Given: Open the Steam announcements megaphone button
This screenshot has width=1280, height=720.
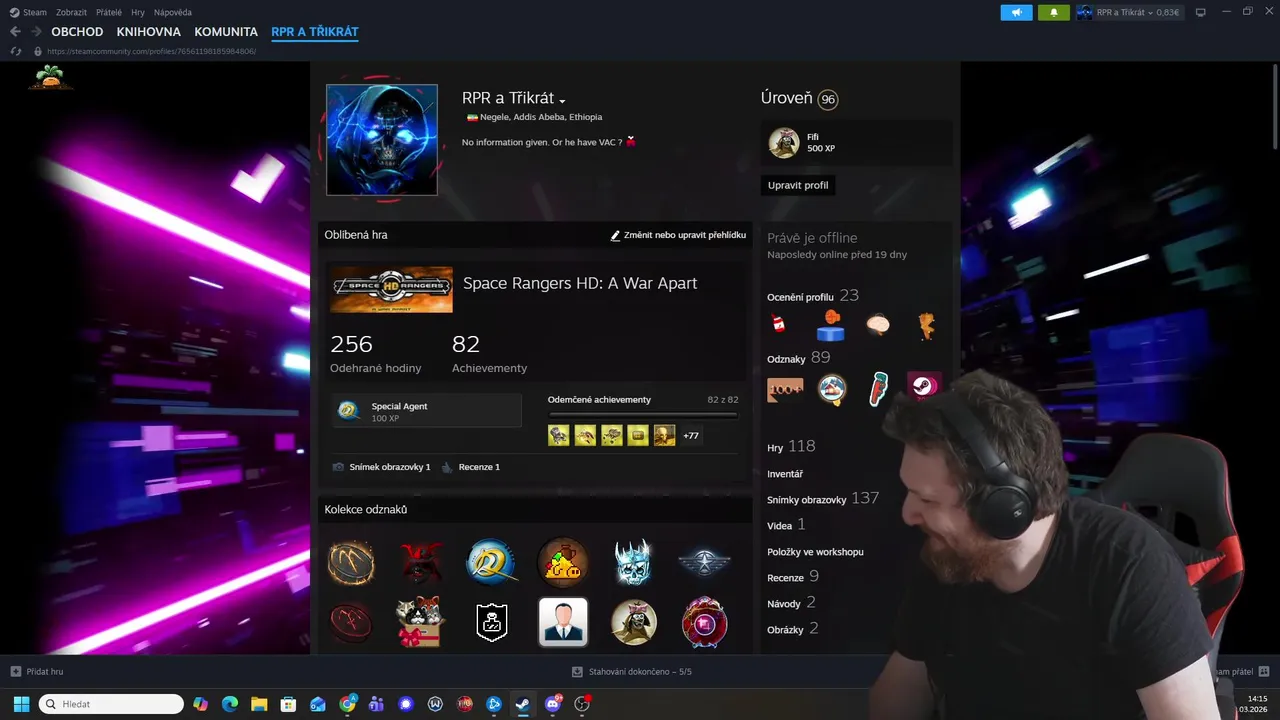Looking at the screenshot, I should 1016,12.
